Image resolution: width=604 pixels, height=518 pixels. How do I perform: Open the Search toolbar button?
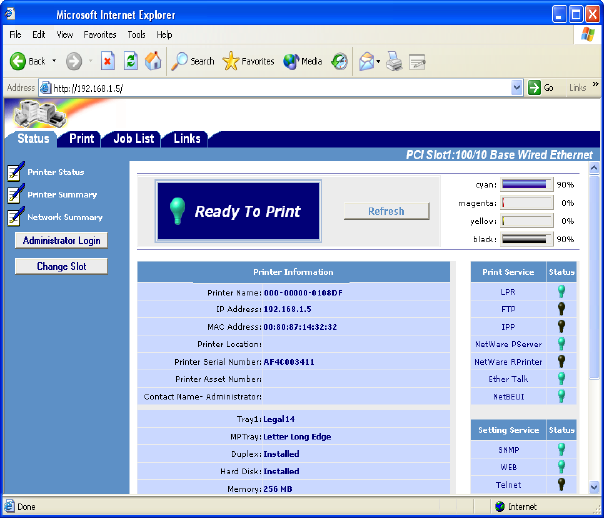pyautogui.click(x=193, y=61)
